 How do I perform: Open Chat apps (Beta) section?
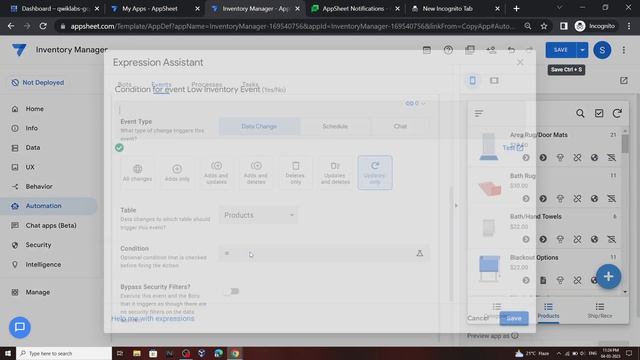coord(51,225)
